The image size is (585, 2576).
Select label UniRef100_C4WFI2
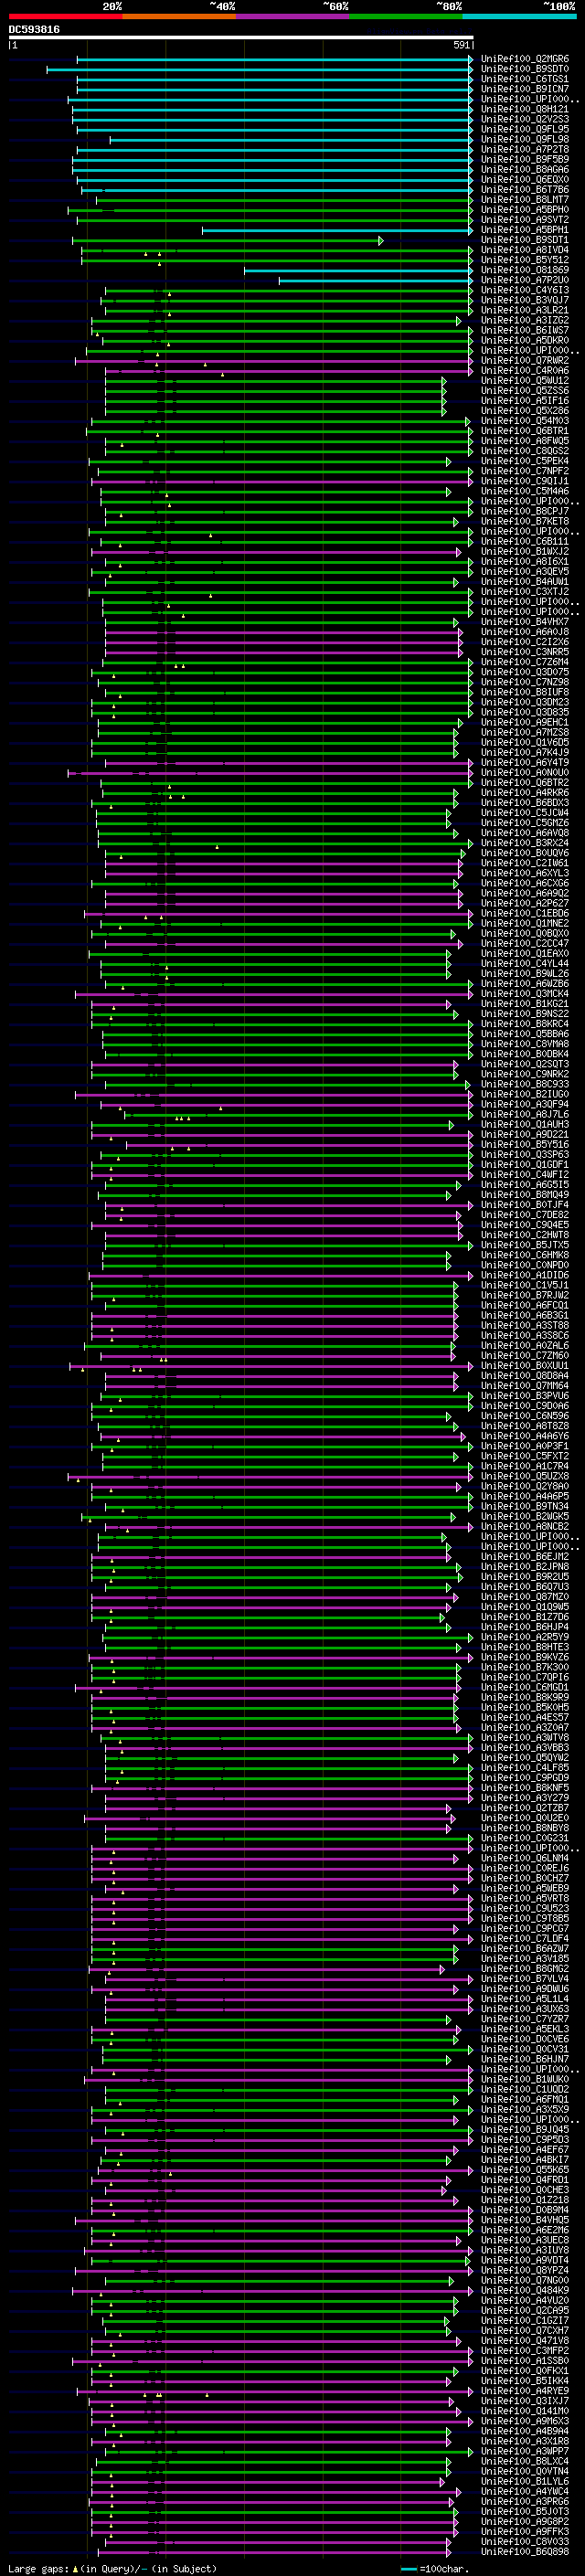pos(525,1175)
